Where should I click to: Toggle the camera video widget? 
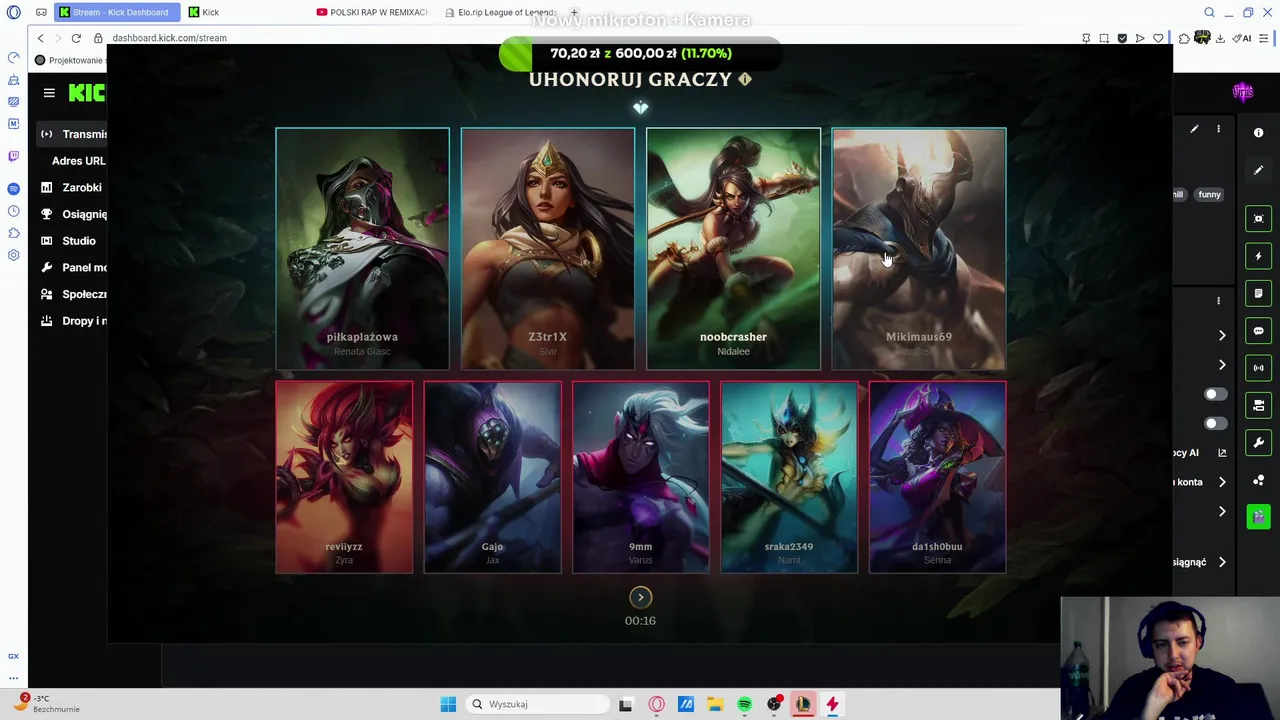[1259, 405]
